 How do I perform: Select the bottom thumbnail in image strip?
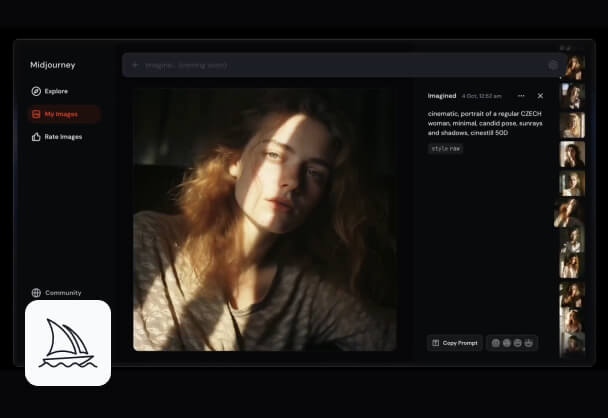point(573,343)
